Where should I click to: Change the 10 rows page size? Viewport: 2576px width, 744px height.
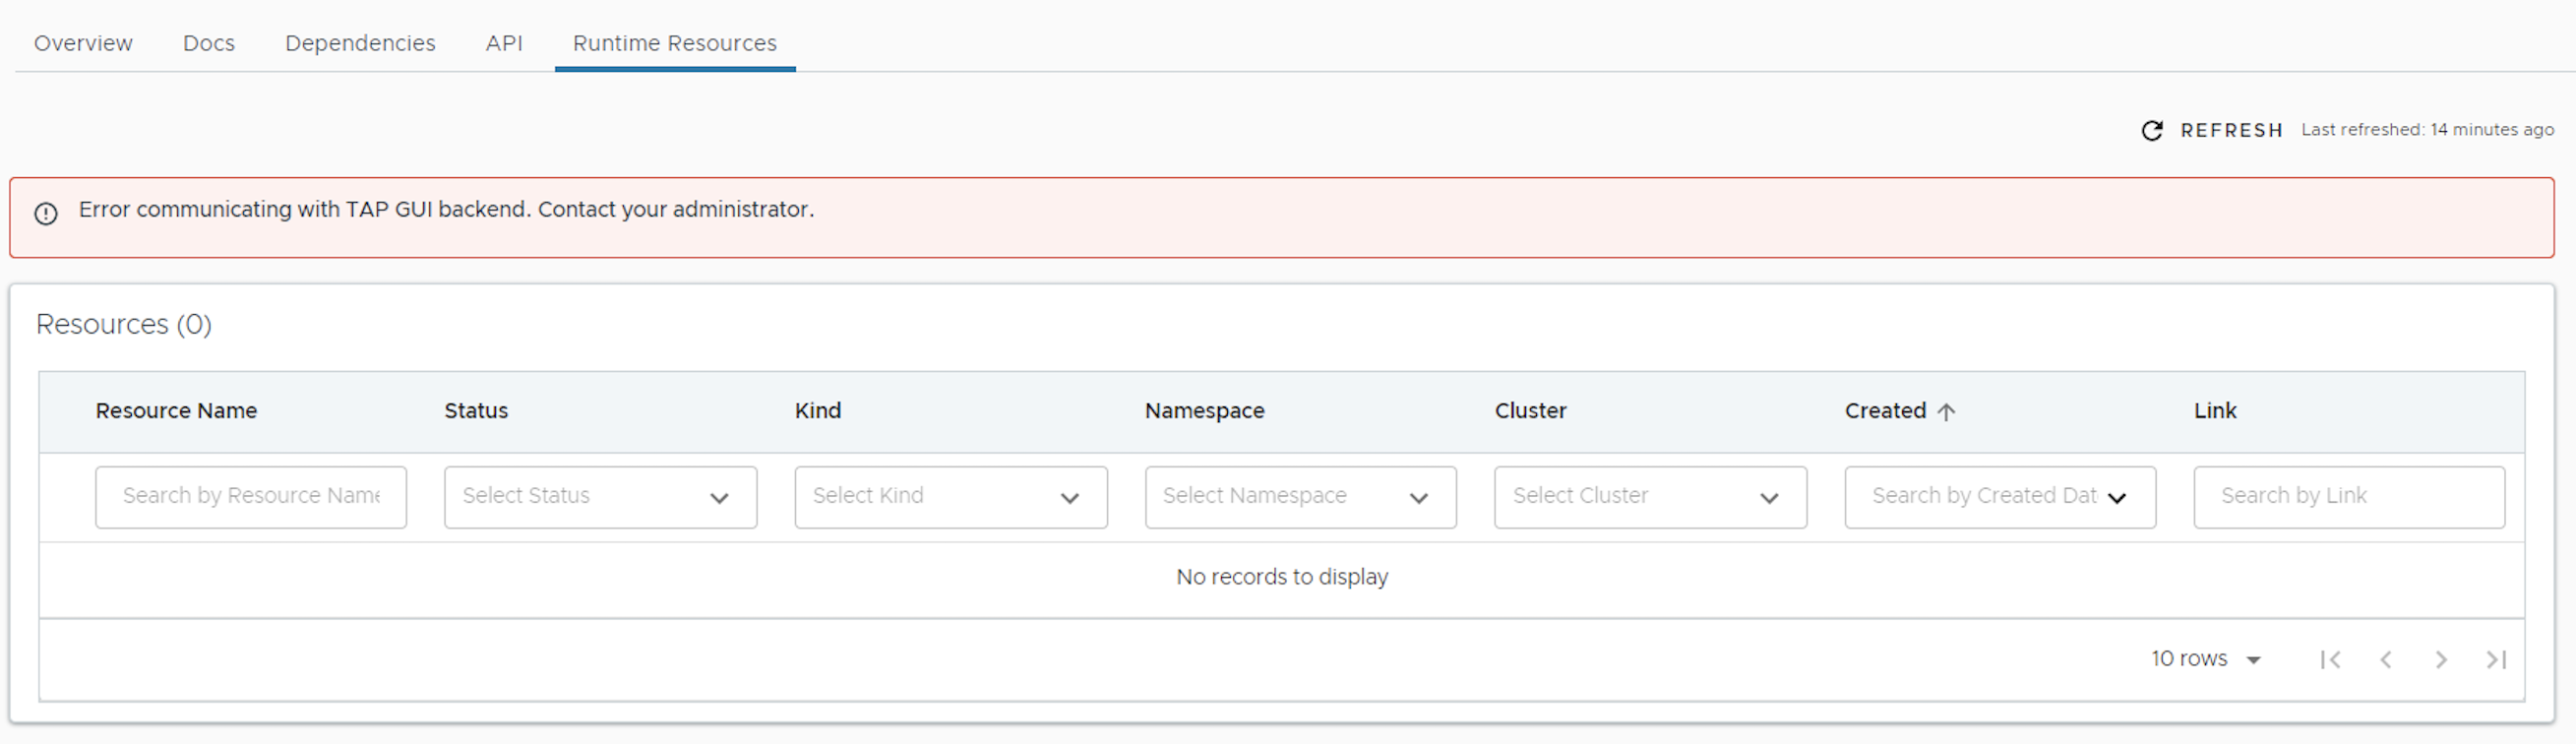click(x=2206, y=659)
